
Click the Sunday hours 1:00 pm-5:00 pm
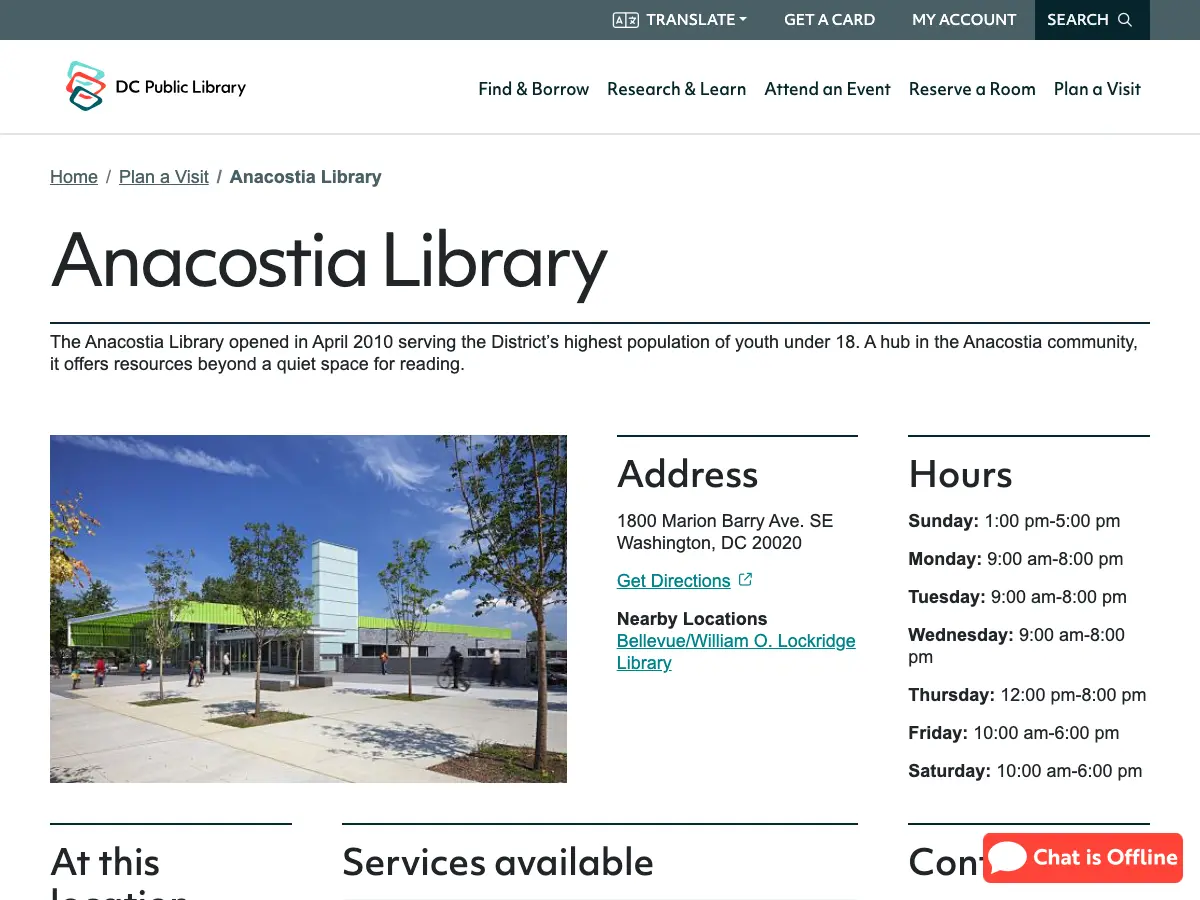point(1052,521)
